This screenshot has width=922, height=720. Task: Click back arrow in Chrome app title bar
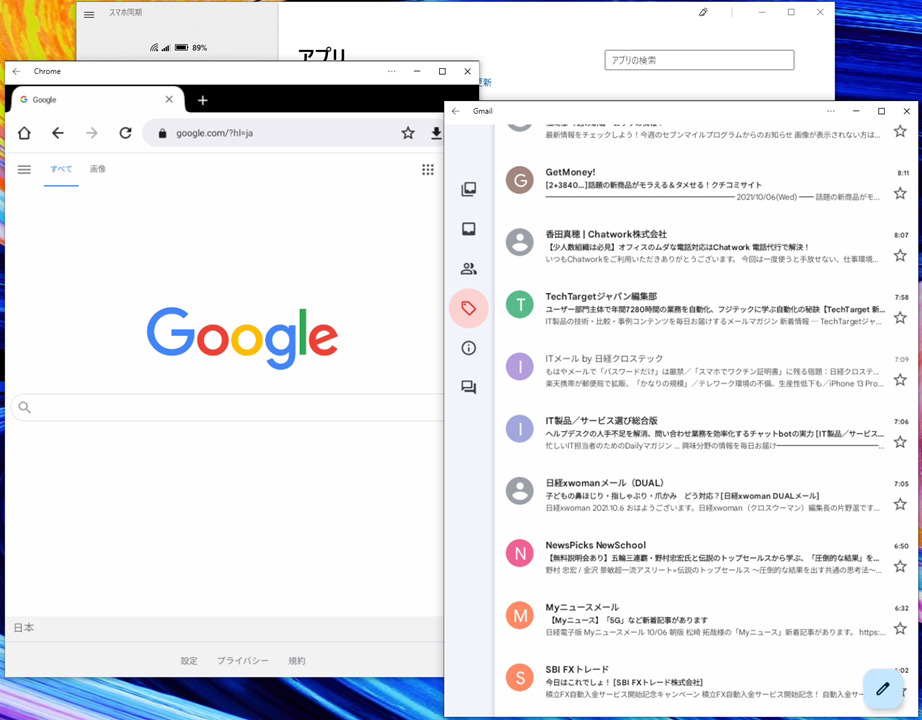click(x=16, y=71)
